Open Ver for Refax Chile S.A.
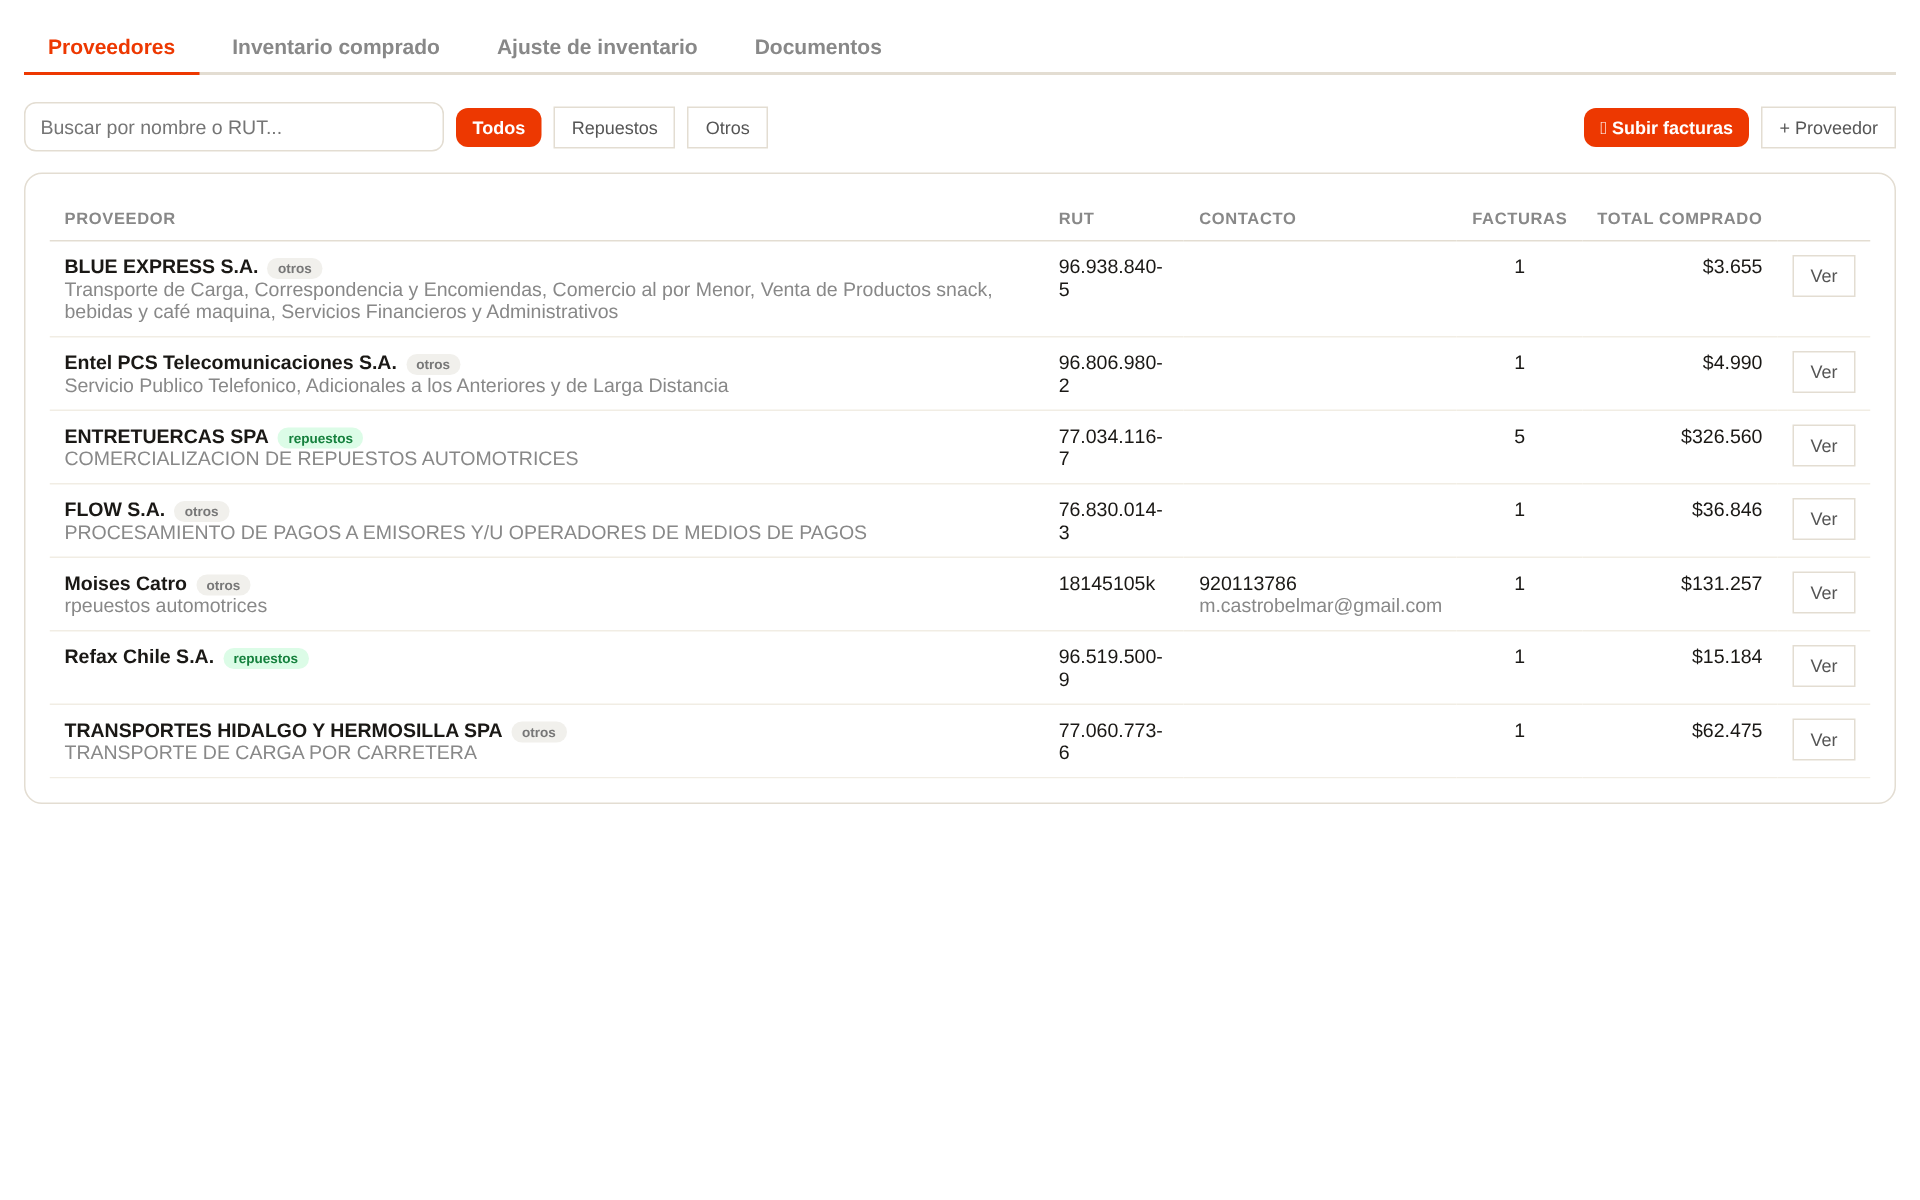Viewport: 1920px width, 1200px height. click(x=1823, y=666)
